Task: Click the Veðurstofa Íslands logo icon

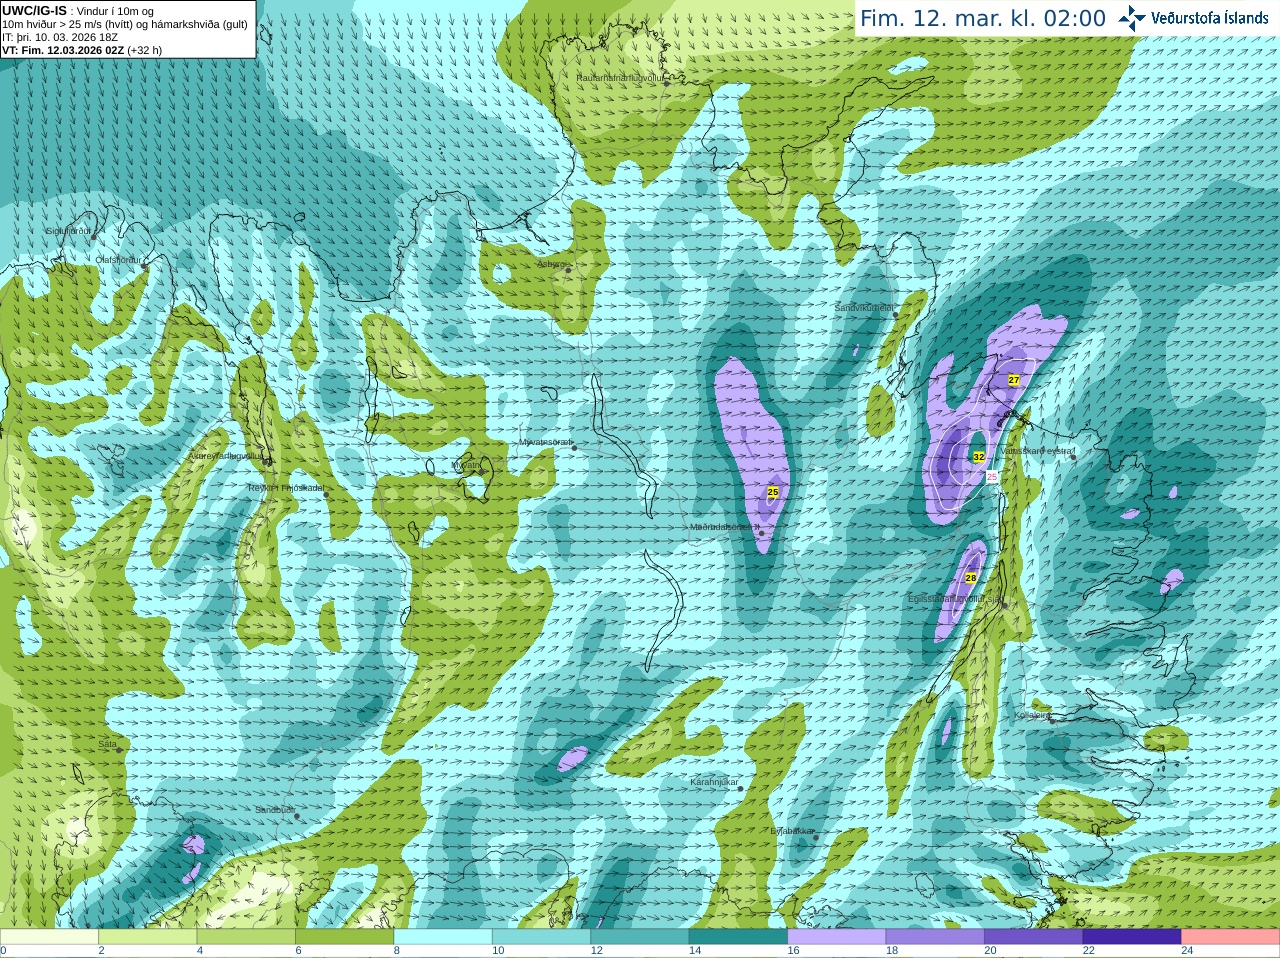Action: tap(1132, 18)
